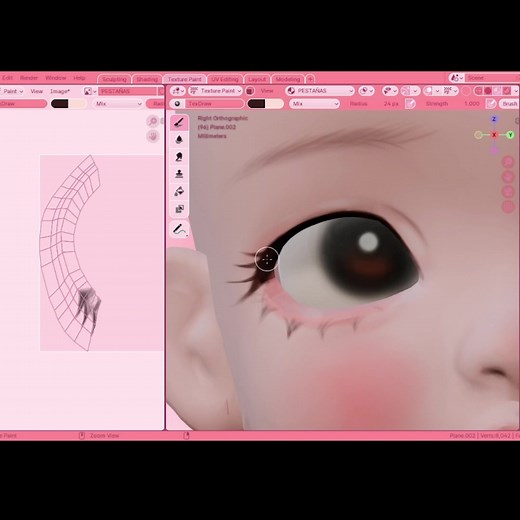The width and height of the screenshot is (520, 520).
Task: Open the Image* menu in image editor
Action: point(60,91)
